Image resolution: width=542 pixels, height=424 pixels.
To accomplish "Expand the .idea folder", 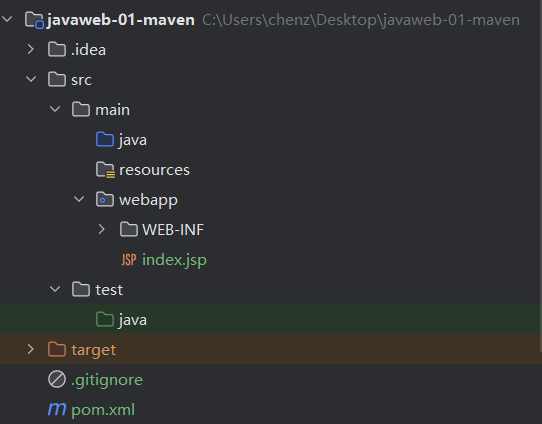I will (31, 49).
